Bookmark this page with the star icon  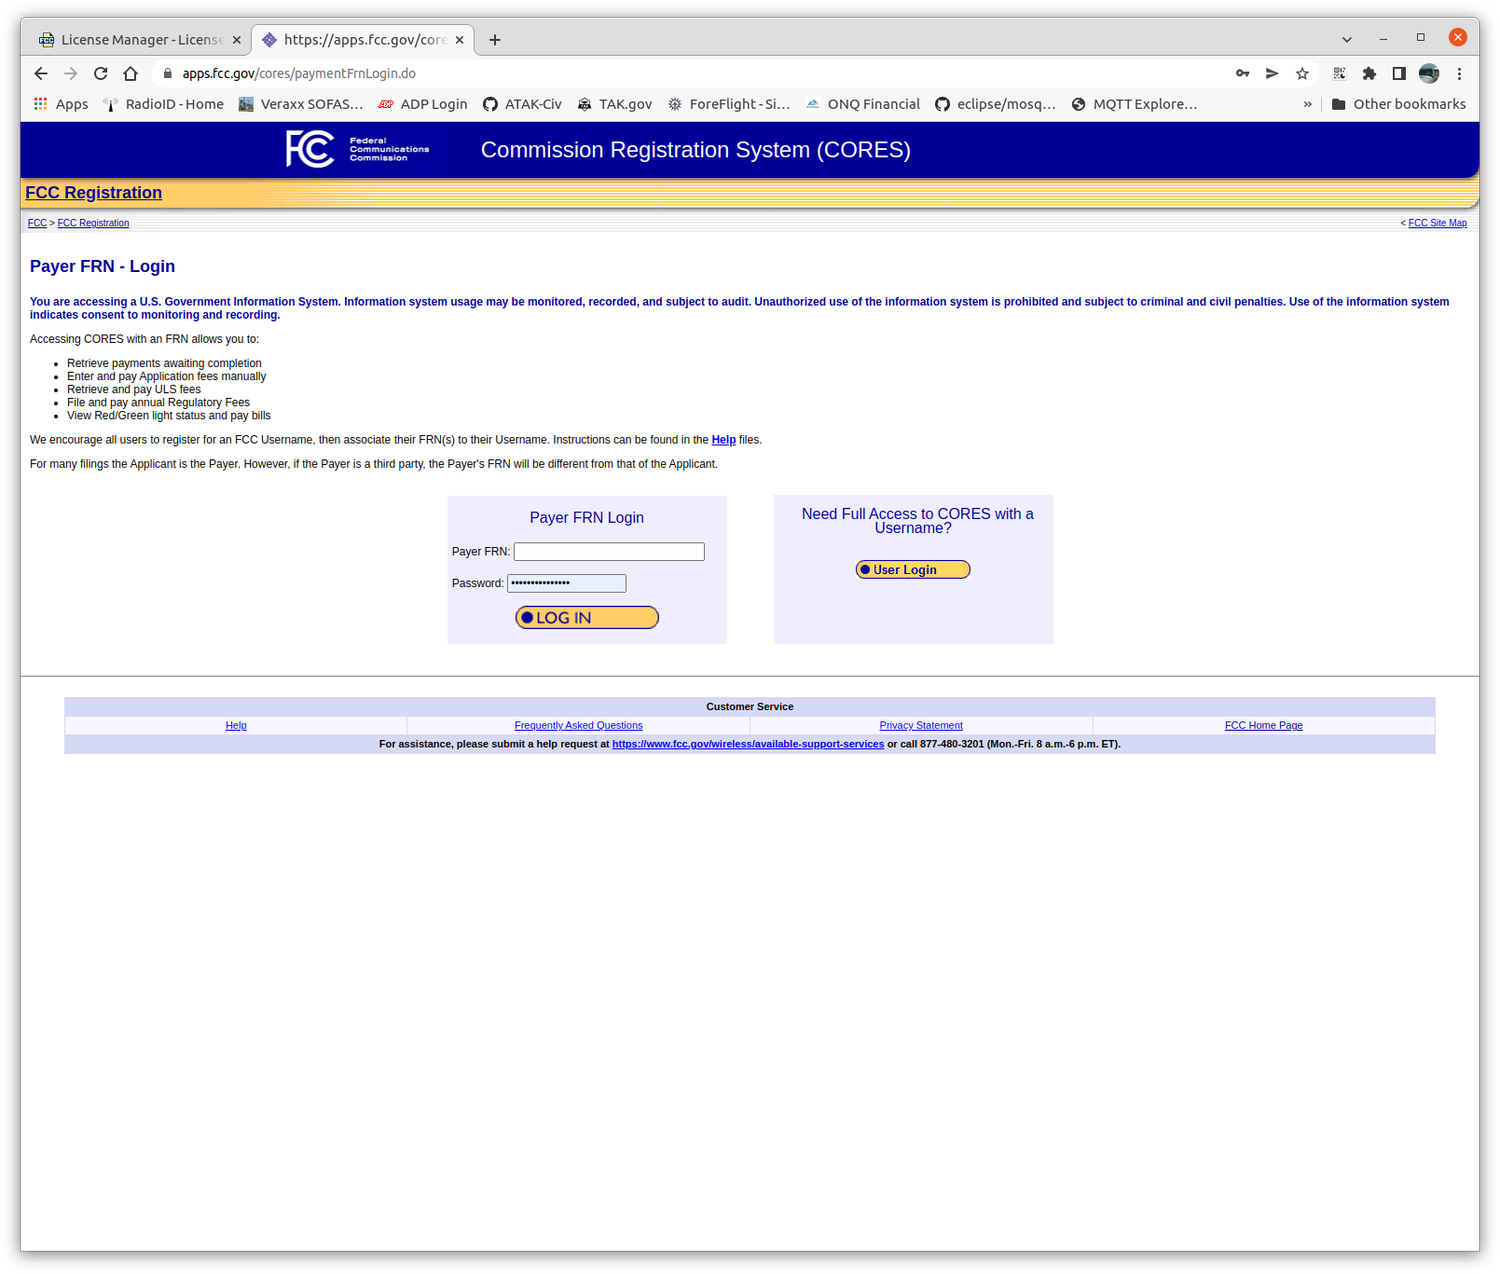[1302, 73]
